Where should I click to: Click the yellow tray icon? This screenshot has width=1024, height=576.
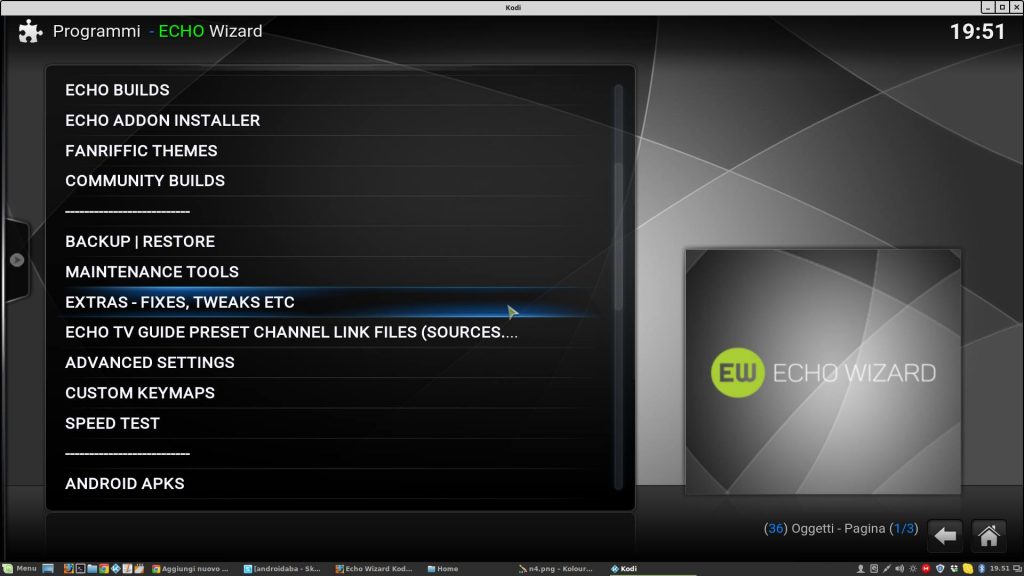coord(968,569)
